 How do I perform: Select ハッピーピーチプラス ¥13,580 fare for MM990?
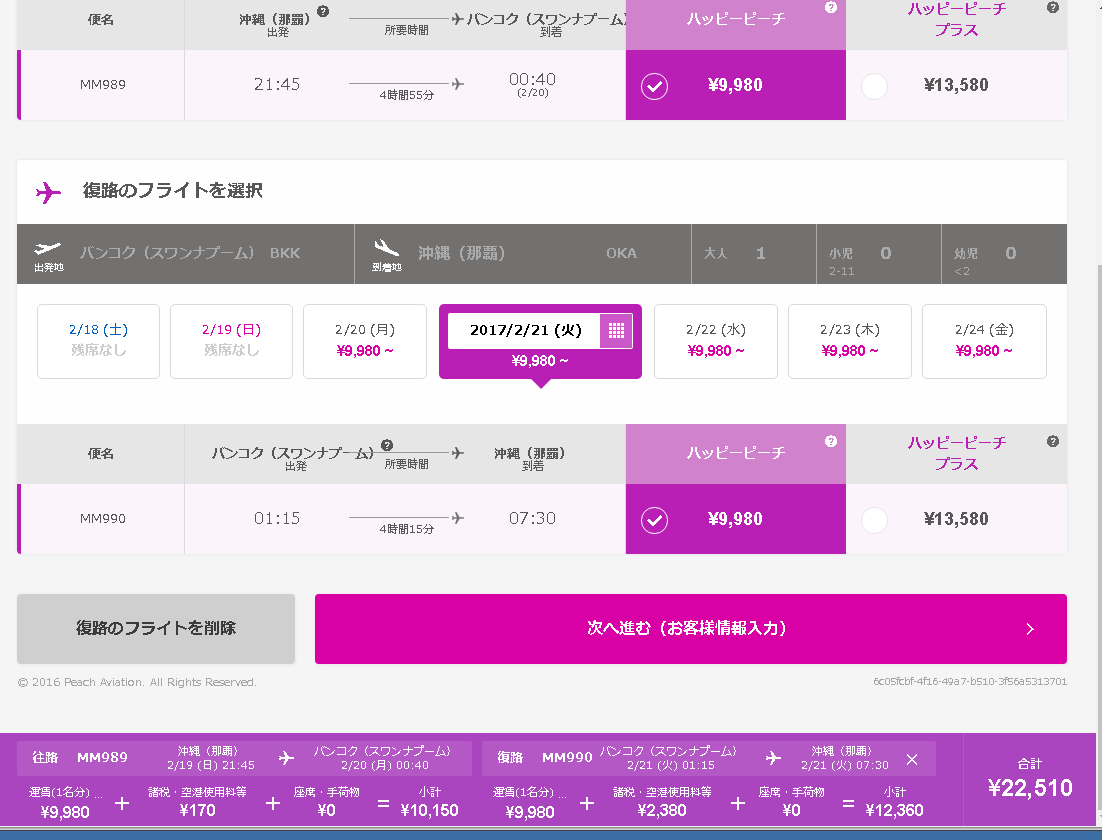(956, 519)
